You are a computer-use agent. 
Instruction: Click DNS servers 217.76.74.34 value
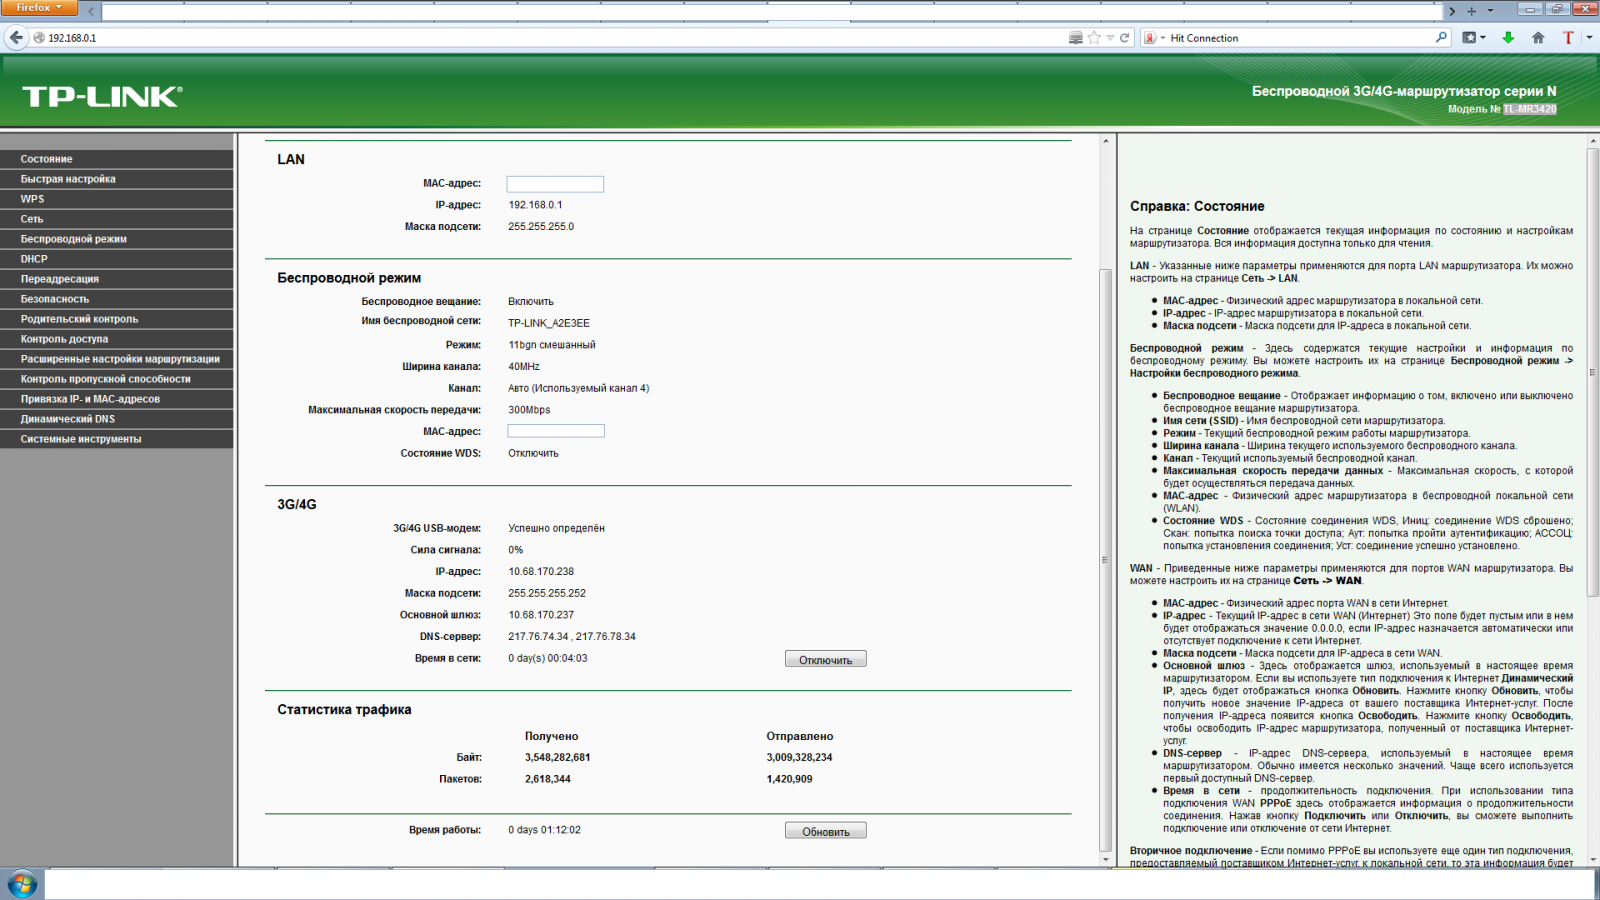click(572, 637)
